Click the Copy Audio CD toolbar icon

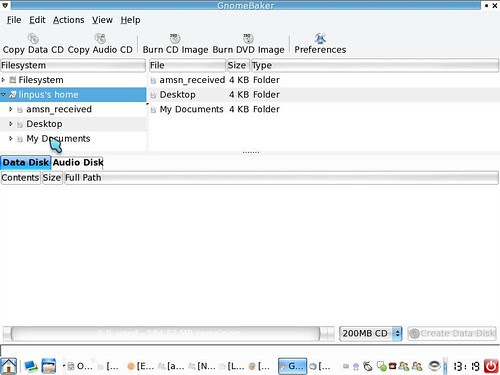point(100,39)
